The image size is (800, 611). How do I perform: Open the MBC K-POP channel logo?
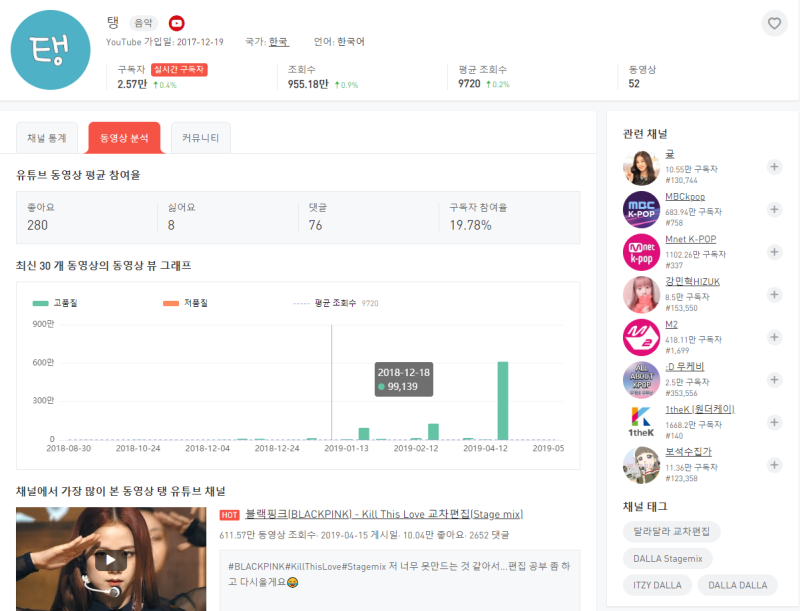[x=641, y=210]
